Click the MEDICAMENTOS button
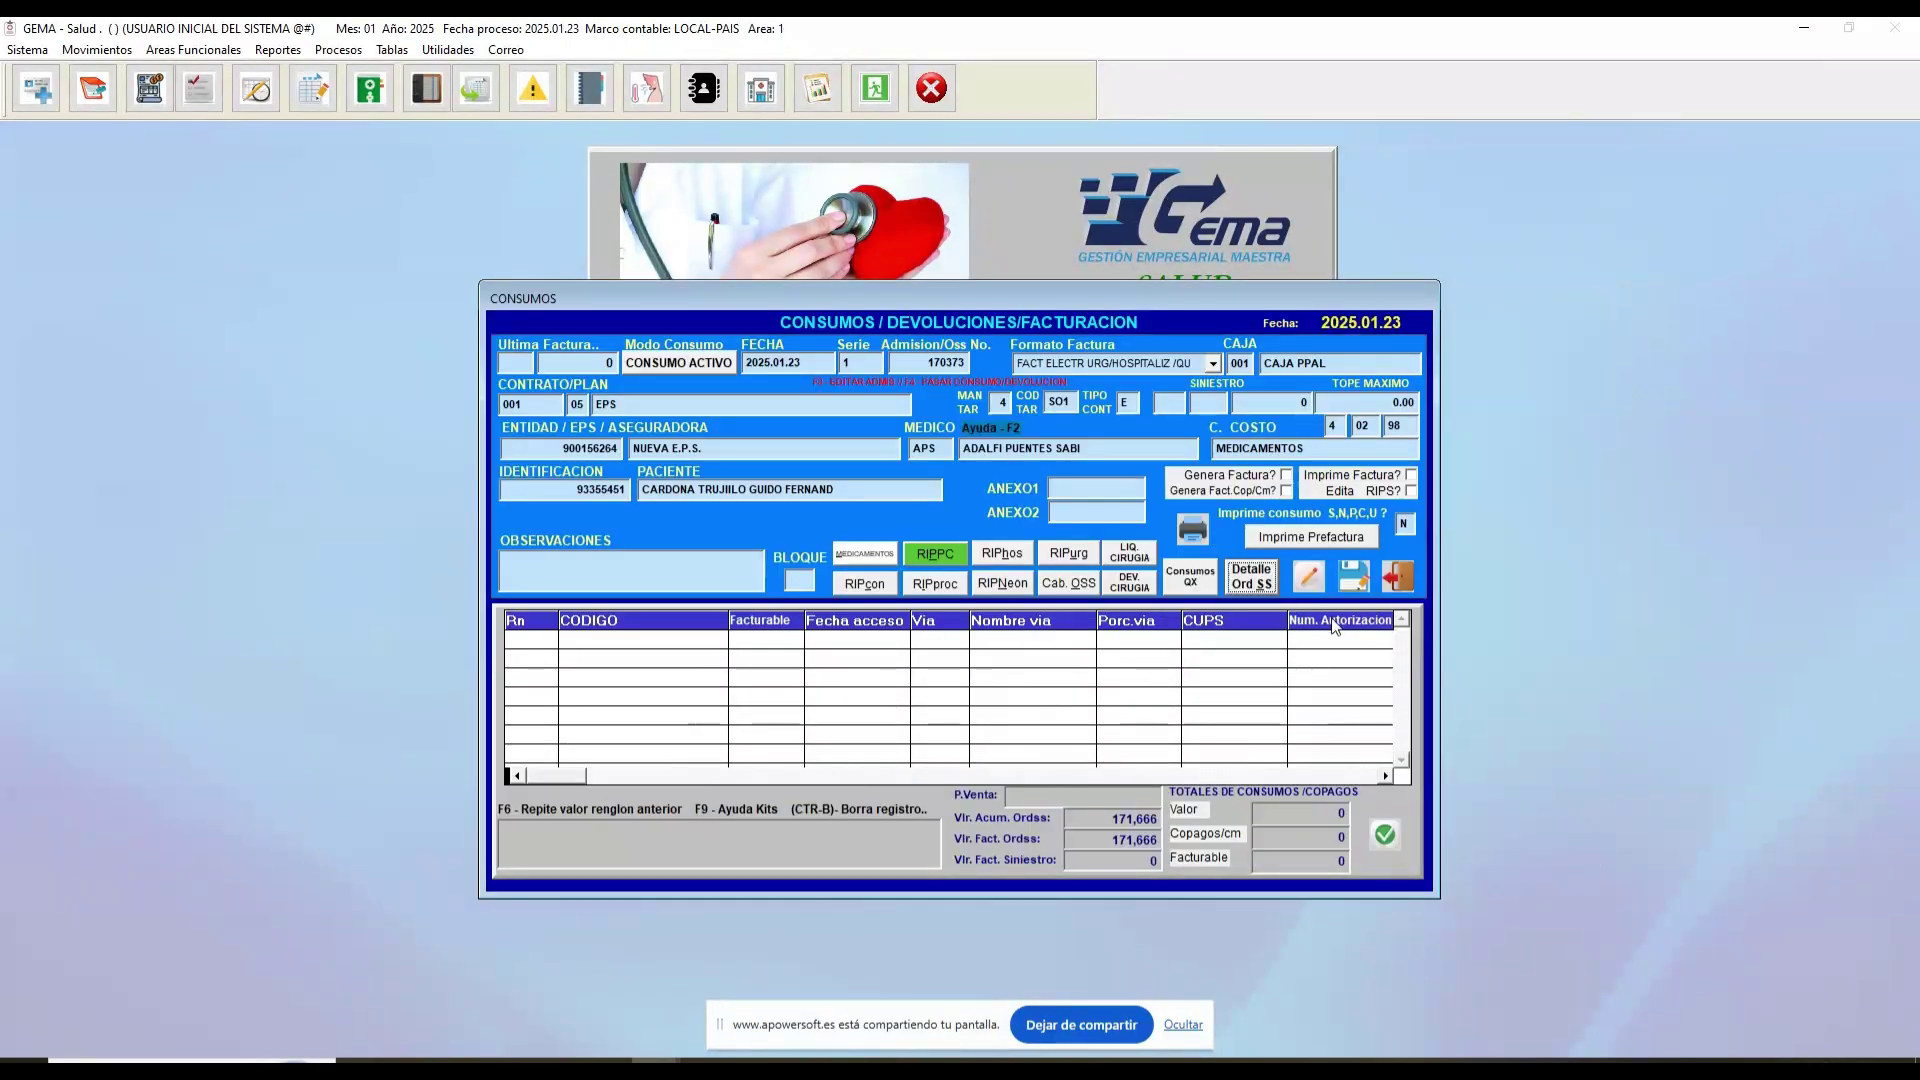The image size is (1920, 1080). [x=865, y=553]
